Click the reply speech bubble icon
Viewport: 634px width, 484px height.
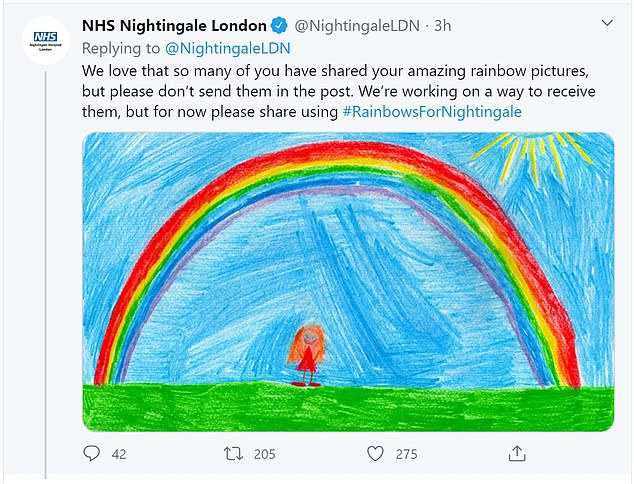coord(92,454)
